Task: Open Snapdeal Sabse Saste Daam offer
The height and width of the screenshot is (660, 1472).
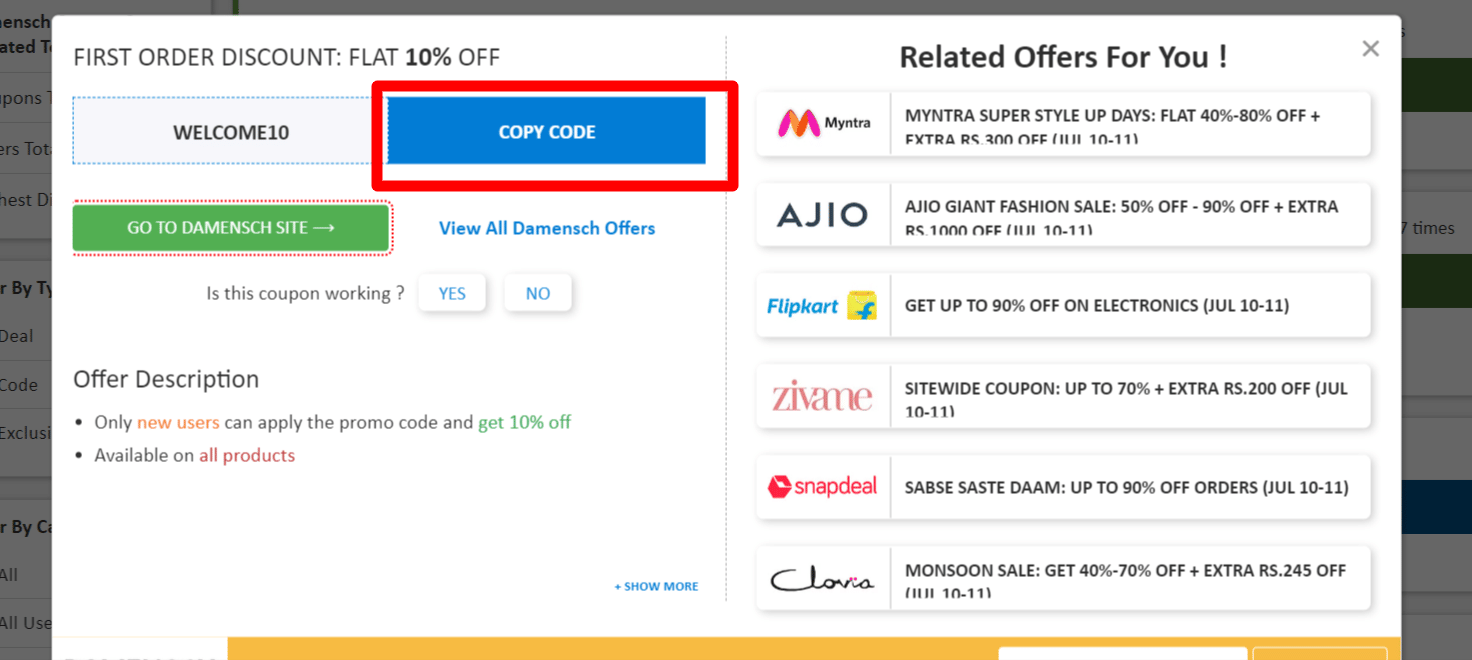Action: [x=1128, y=488]
